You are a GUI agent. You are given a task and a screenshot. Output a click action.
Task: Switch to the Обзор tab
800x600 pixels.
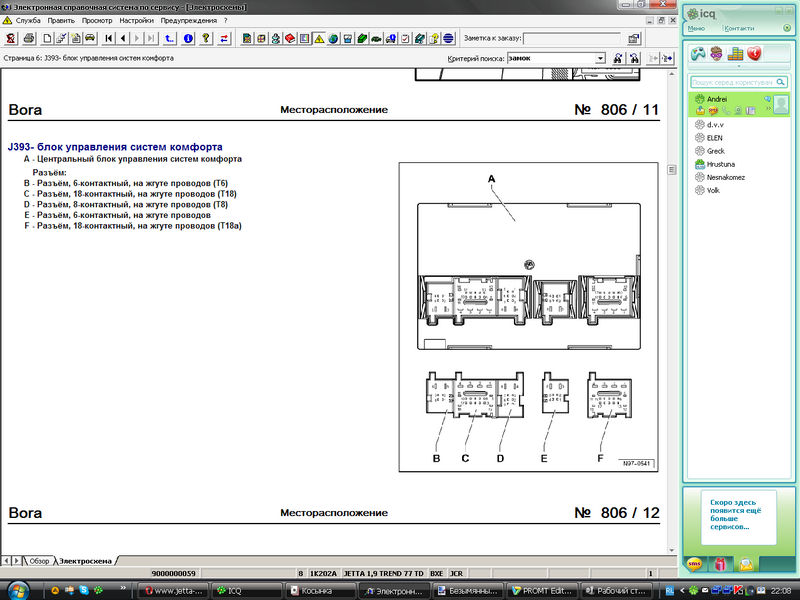click(39, 561)
